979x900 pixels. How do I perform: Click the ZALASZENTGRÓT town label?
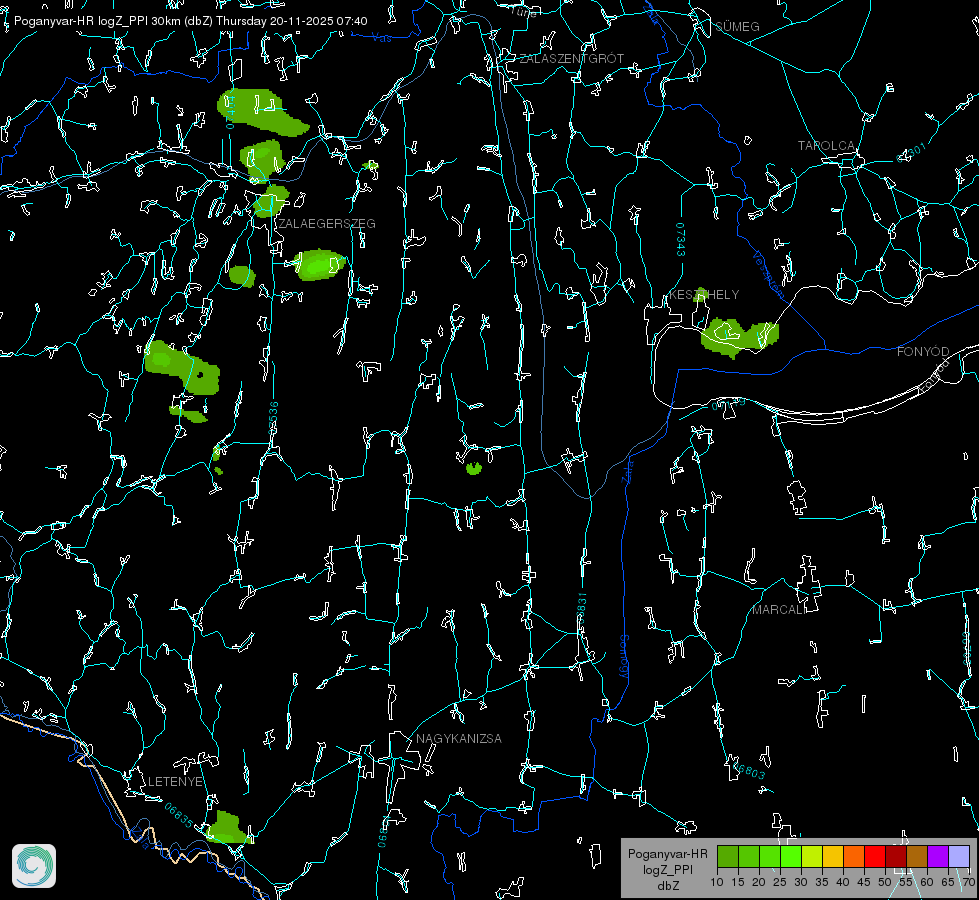point(571,58)
